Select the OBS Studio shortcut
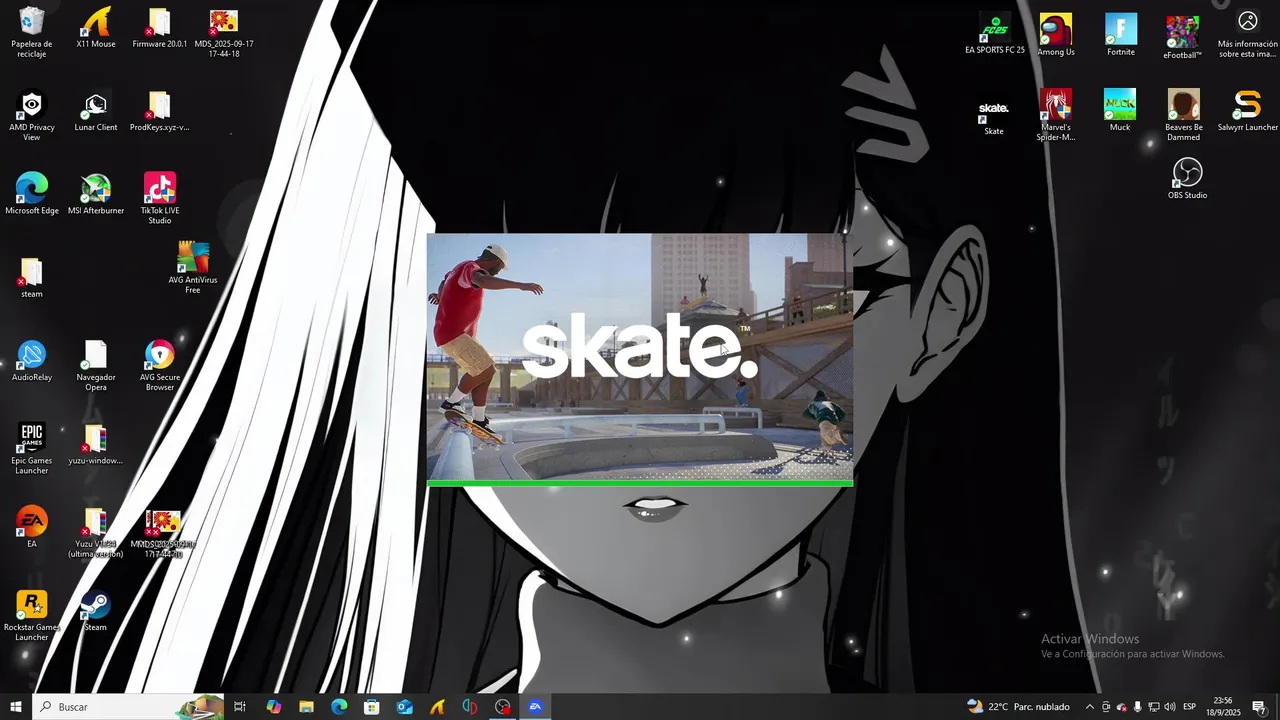 click(x=1187, y=178)
